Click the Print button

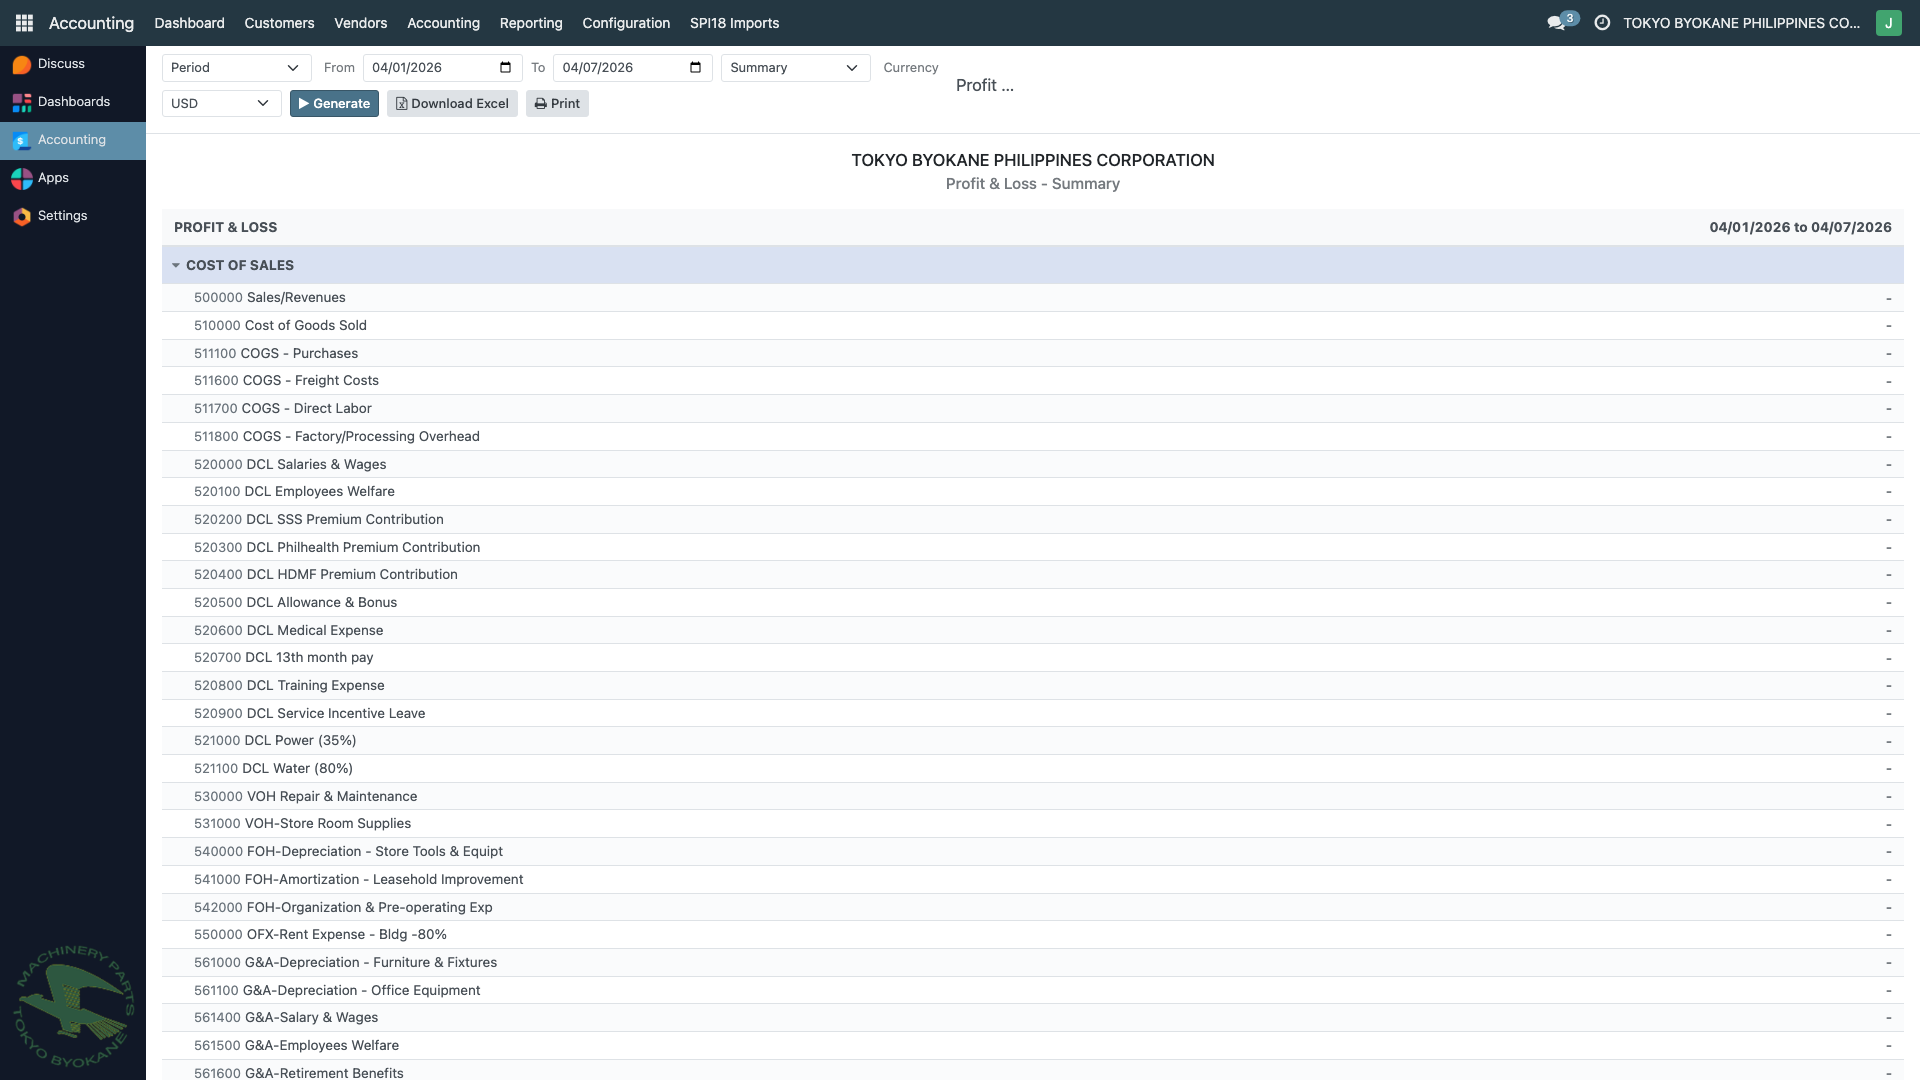tap(557, 104)
